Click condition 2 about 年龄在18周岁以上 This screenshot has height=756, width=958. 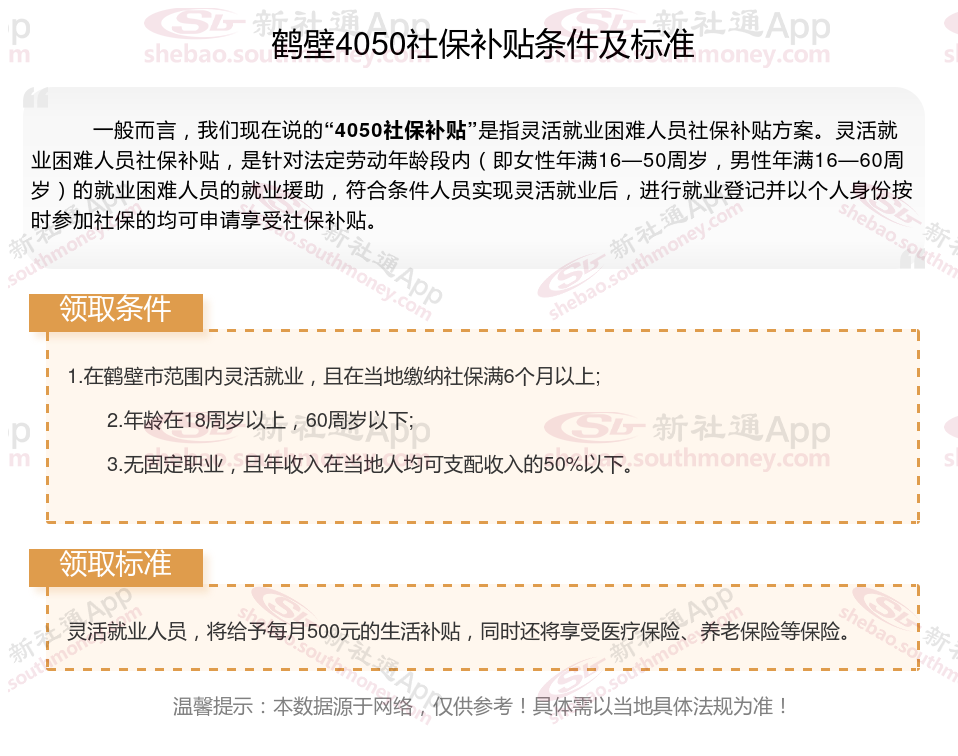(260, 420)
